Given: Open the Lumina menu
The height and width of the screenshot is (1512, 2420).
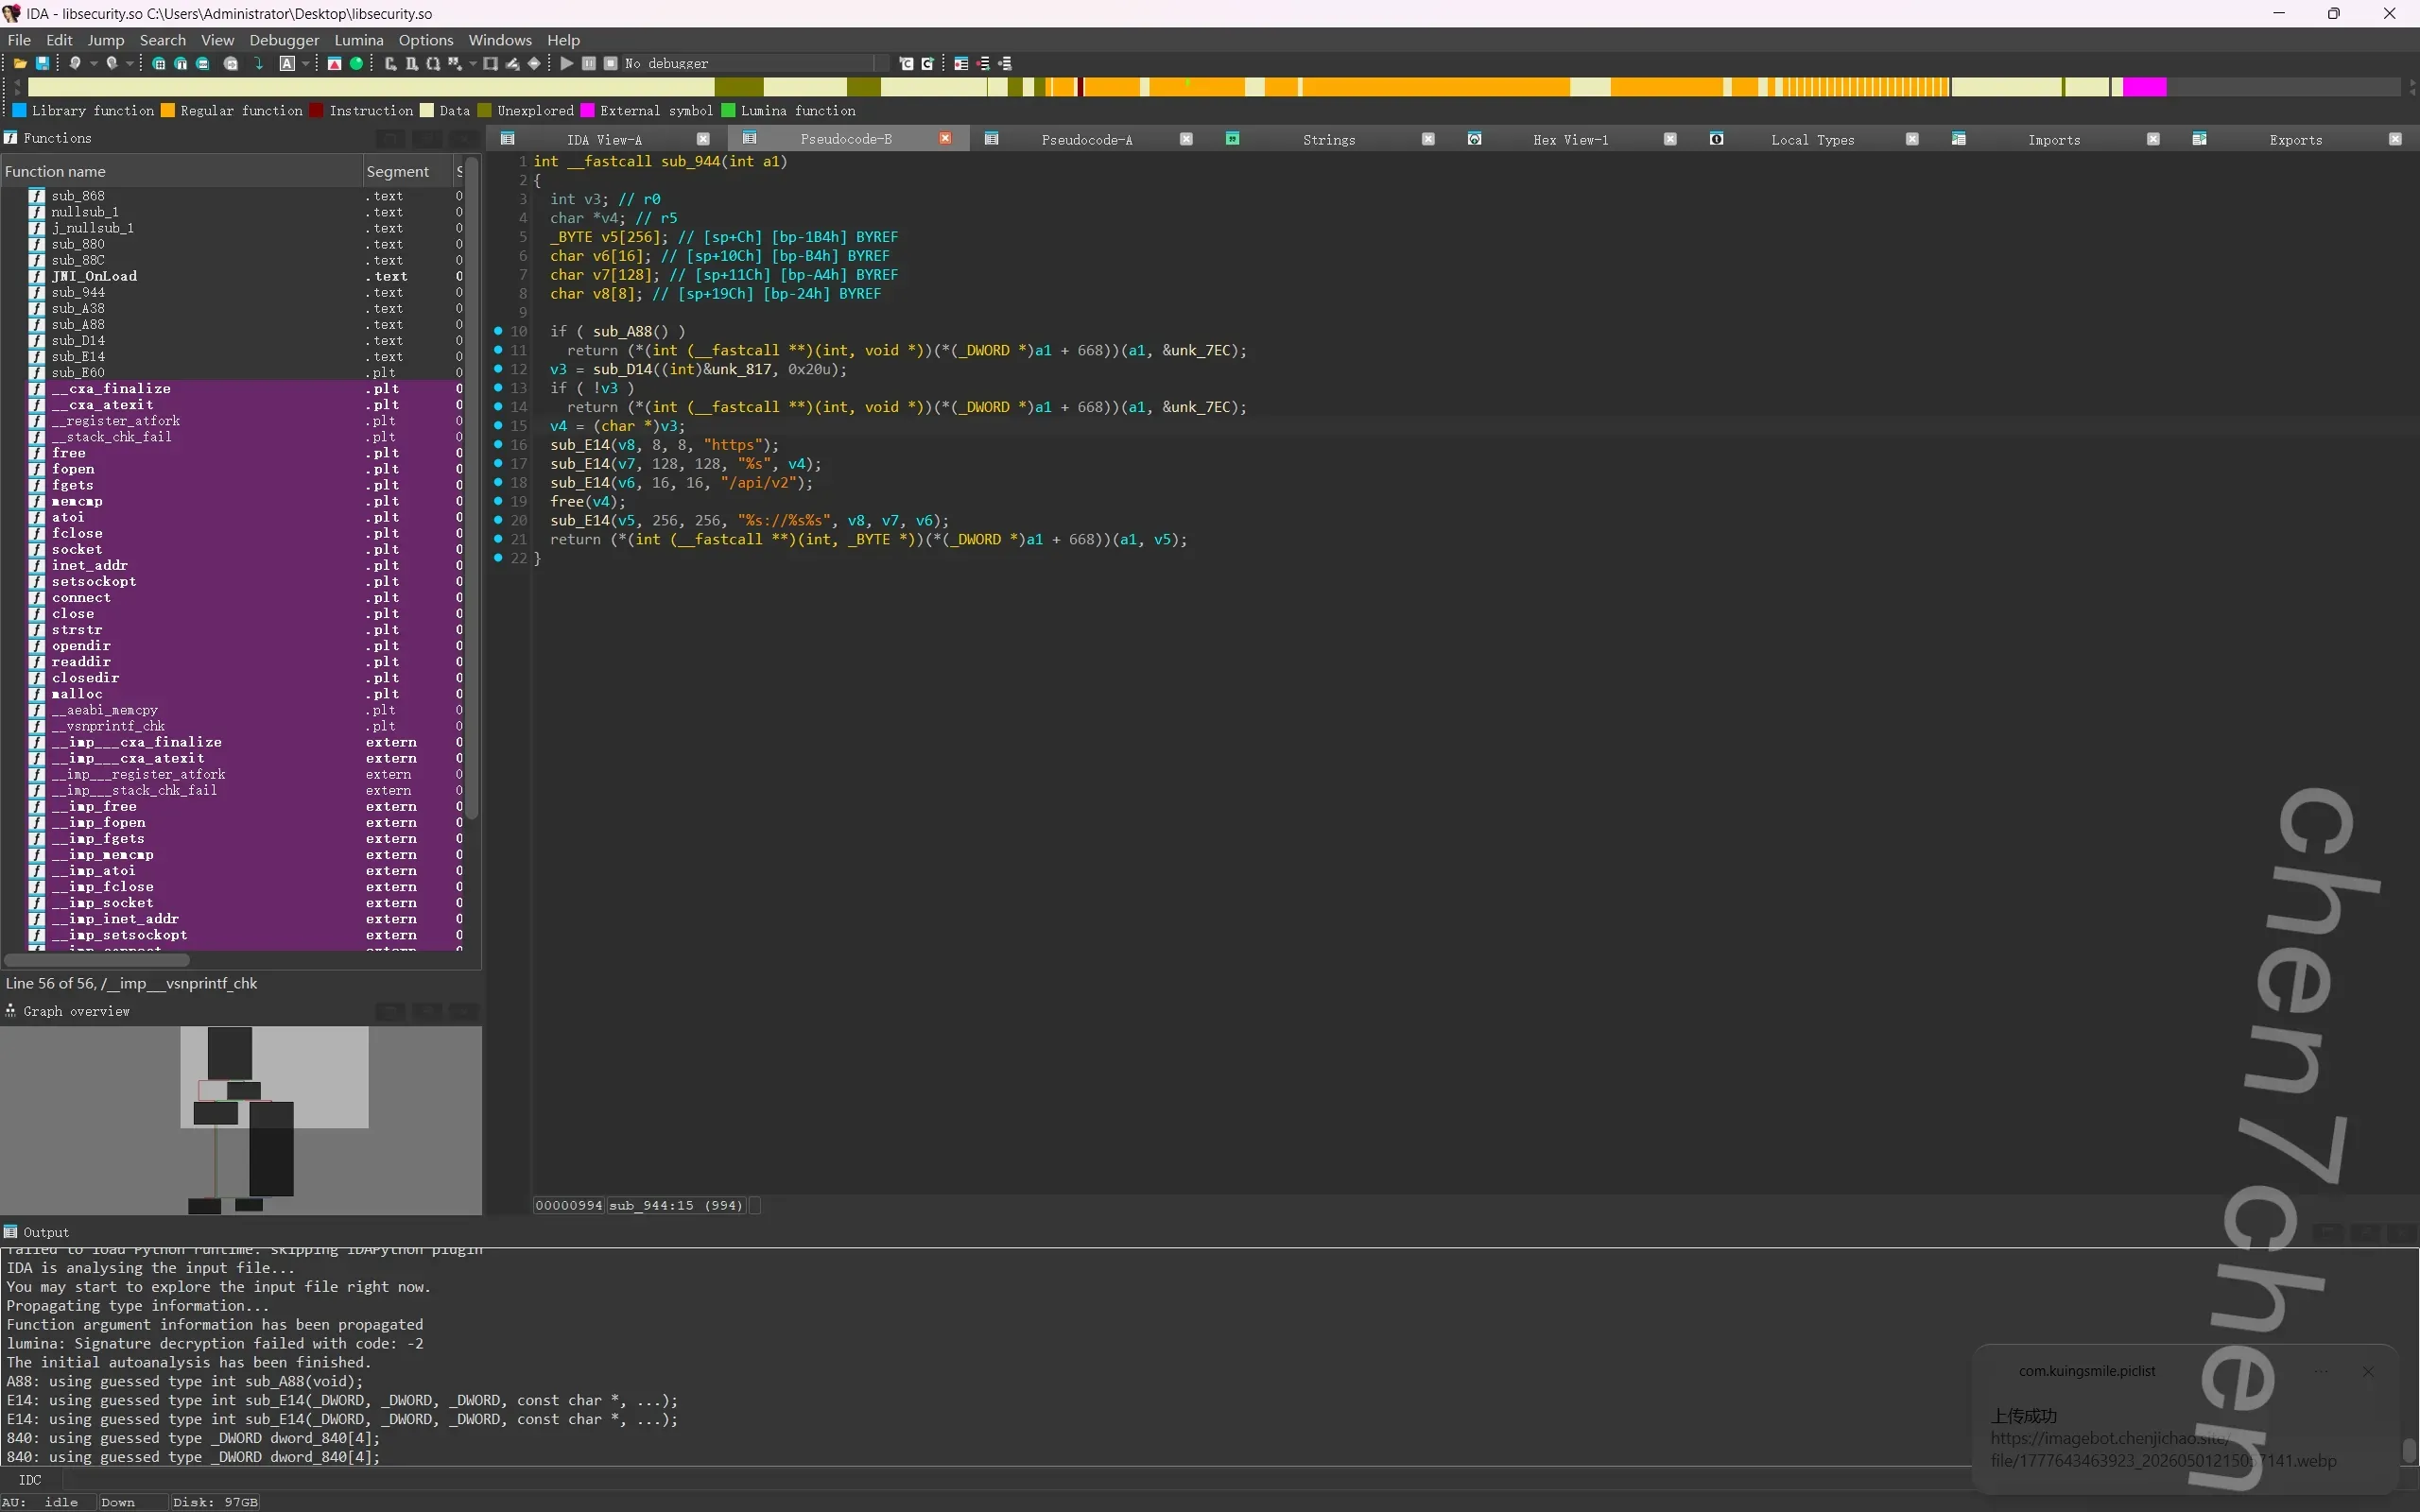Looking at the screenshot, I should (359, 40).
